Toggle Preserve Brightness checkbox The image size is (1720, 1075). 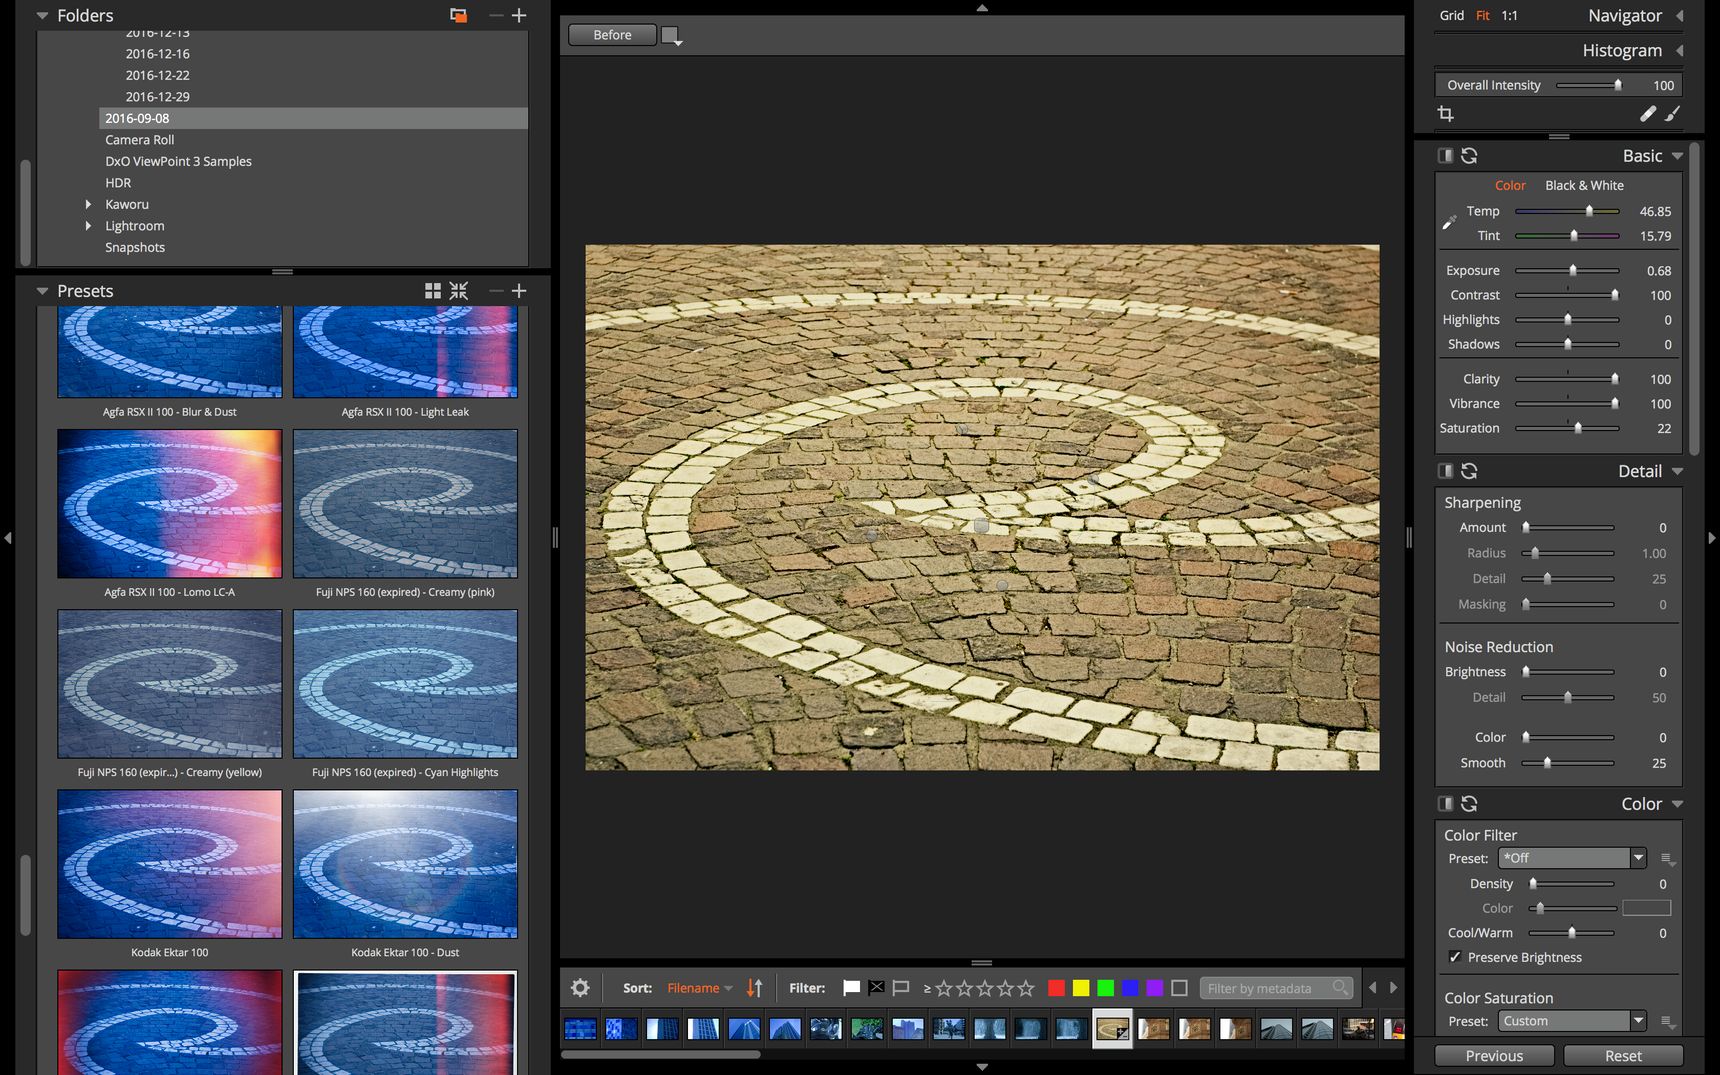pyautogui.click(x=1455, y=957)
